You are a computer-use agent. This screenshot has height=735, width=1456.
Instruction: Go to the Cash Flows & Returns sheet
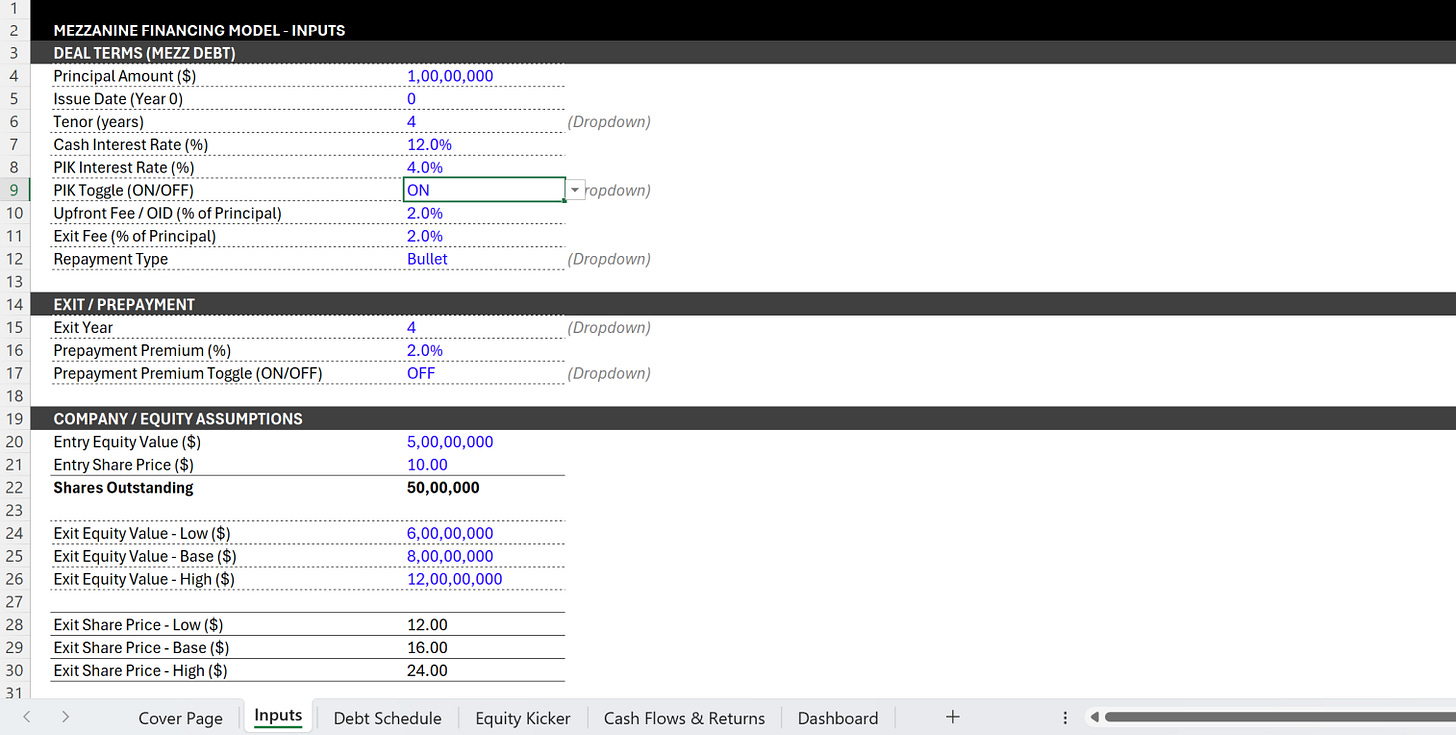click(684, 717)
